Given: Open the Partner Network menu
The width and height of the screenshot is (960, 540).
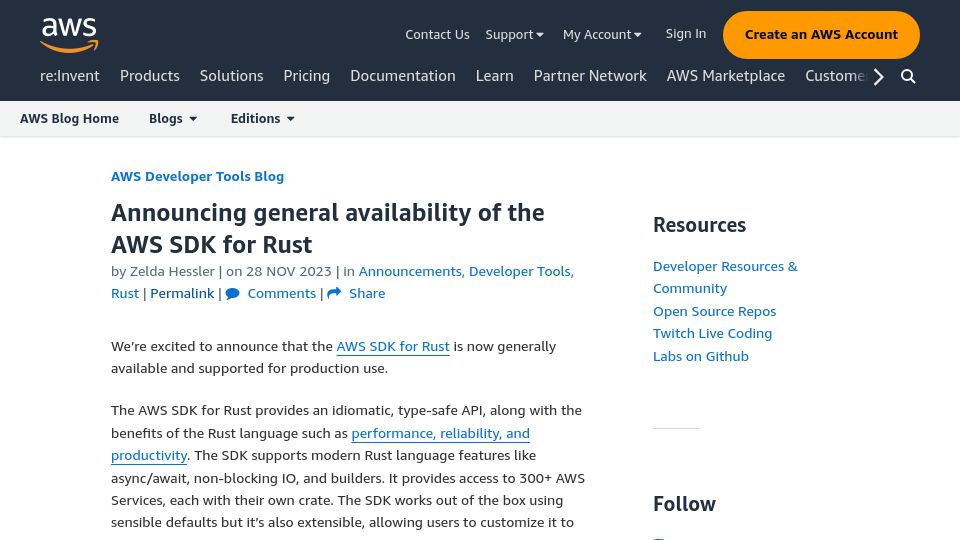Looking at the screenshot, I should (x=590, y=76).
